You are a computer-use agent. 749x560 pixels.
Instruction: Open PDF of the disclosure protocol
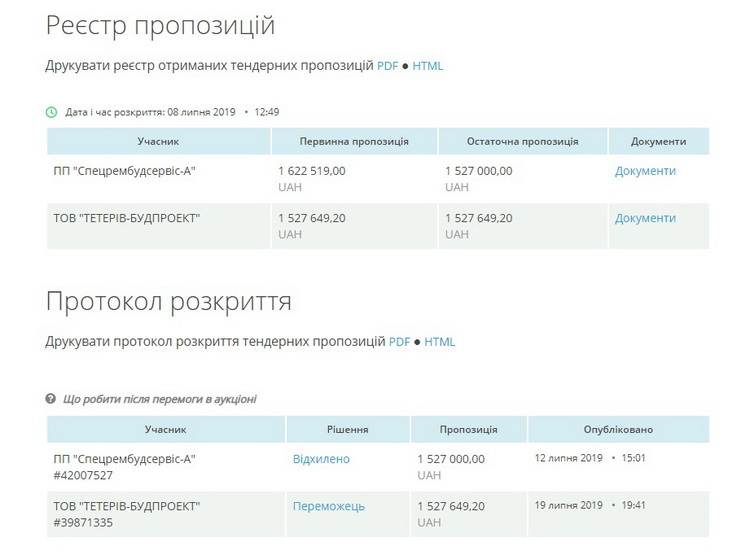tap(399, 341)
